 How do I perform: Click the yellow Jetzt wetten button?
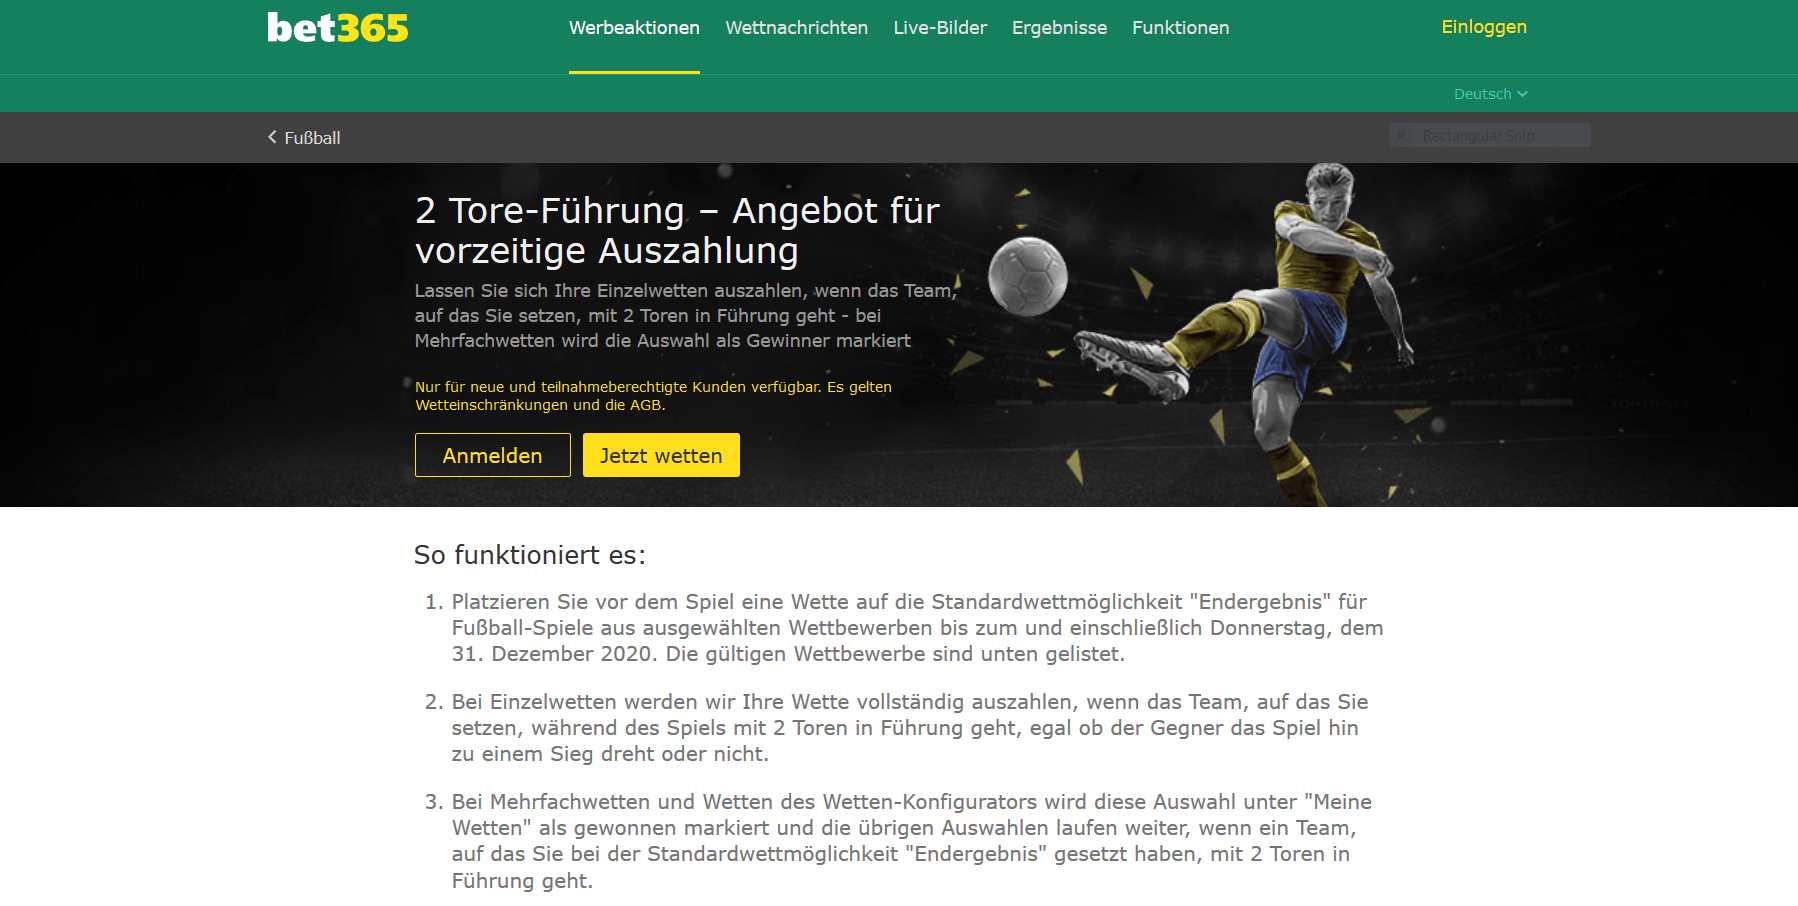click(x=661, y=455)
